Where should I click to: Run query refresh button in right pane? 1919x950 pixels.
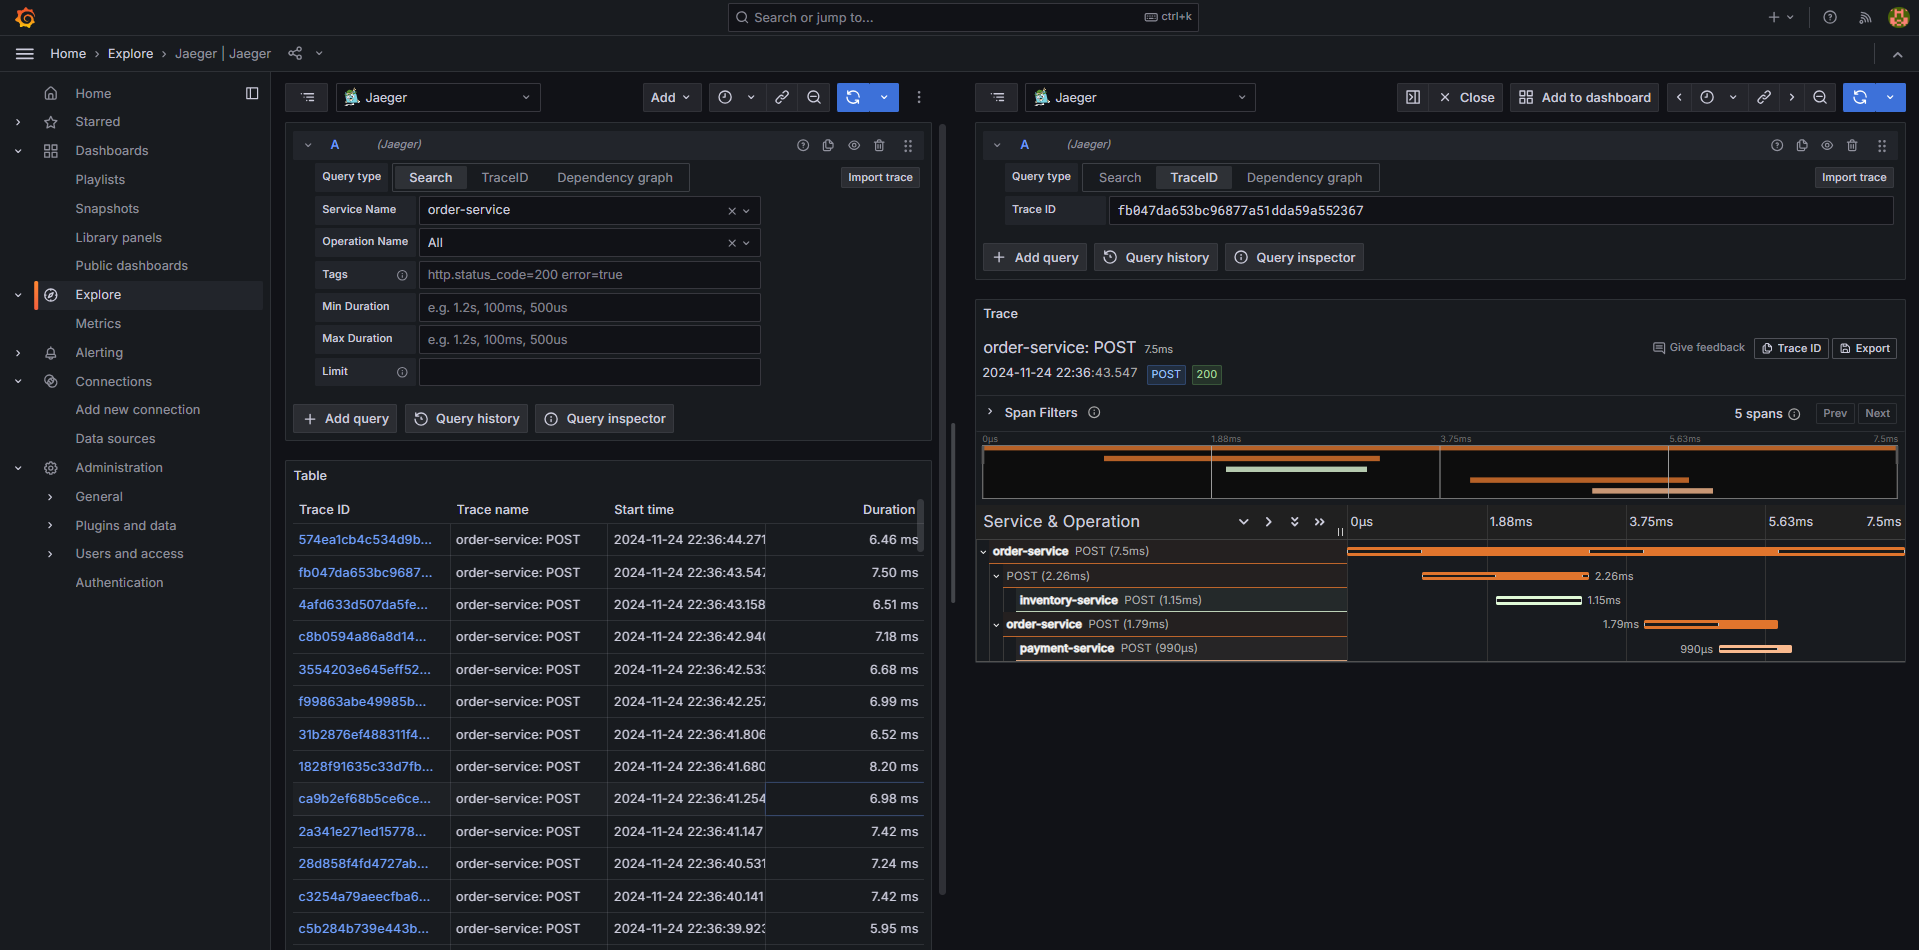pos(1860,97)
